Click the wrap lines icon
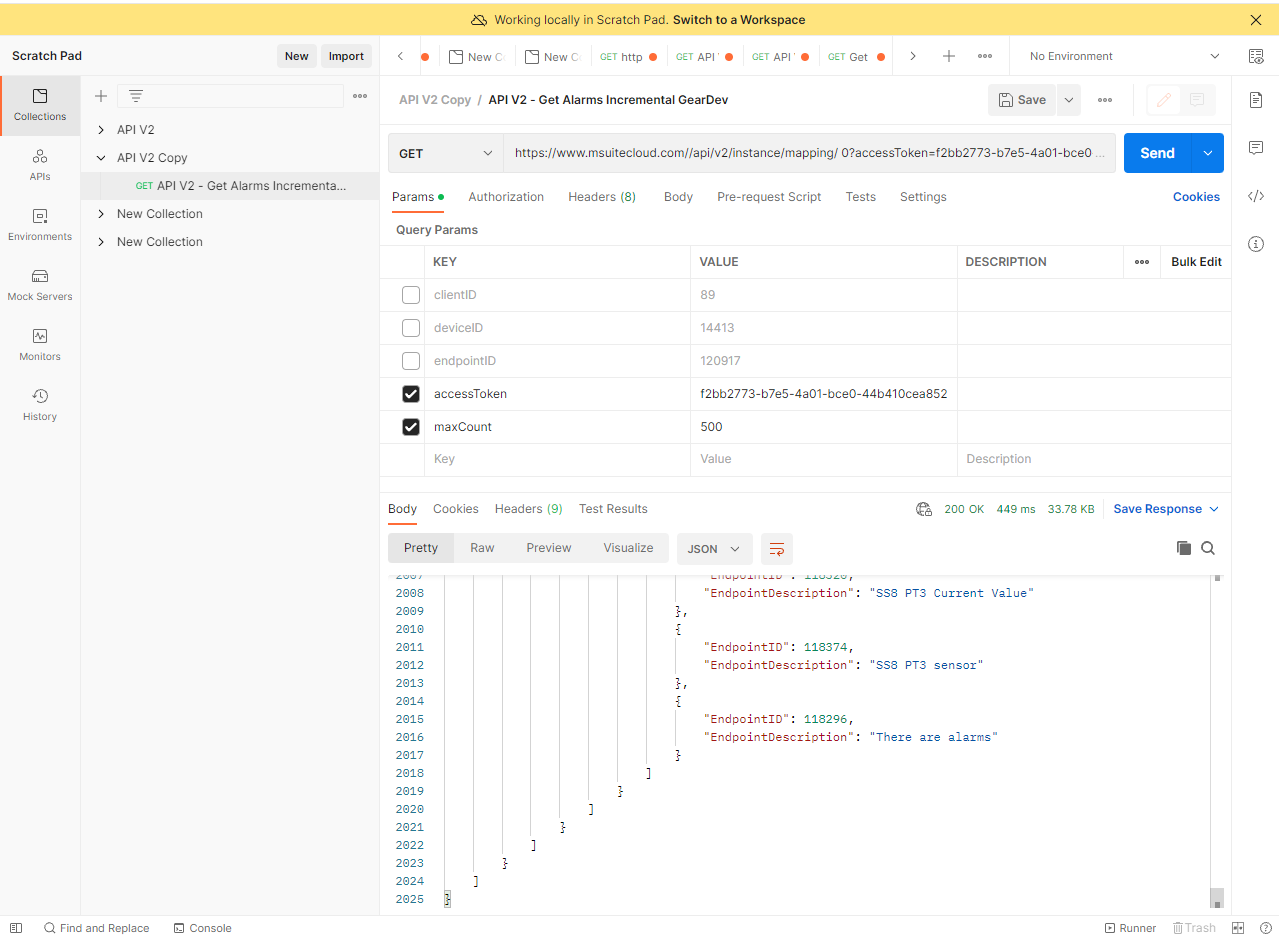 click(x=777, y=549)
